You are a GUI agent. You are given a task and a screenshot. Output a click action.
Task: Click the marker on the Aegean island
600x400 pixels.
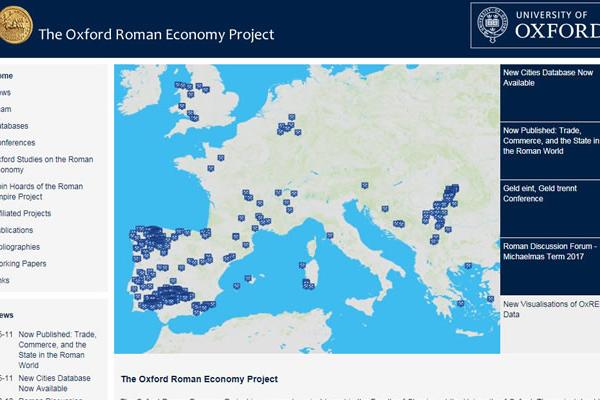tap(490, 299)
